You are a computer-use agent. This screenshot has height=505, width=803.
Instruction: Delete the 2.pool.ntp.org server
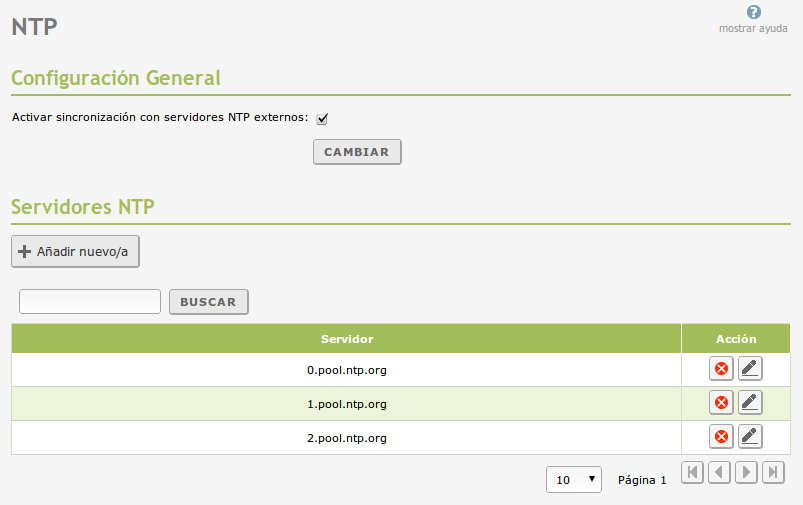[x=720, y=437]
